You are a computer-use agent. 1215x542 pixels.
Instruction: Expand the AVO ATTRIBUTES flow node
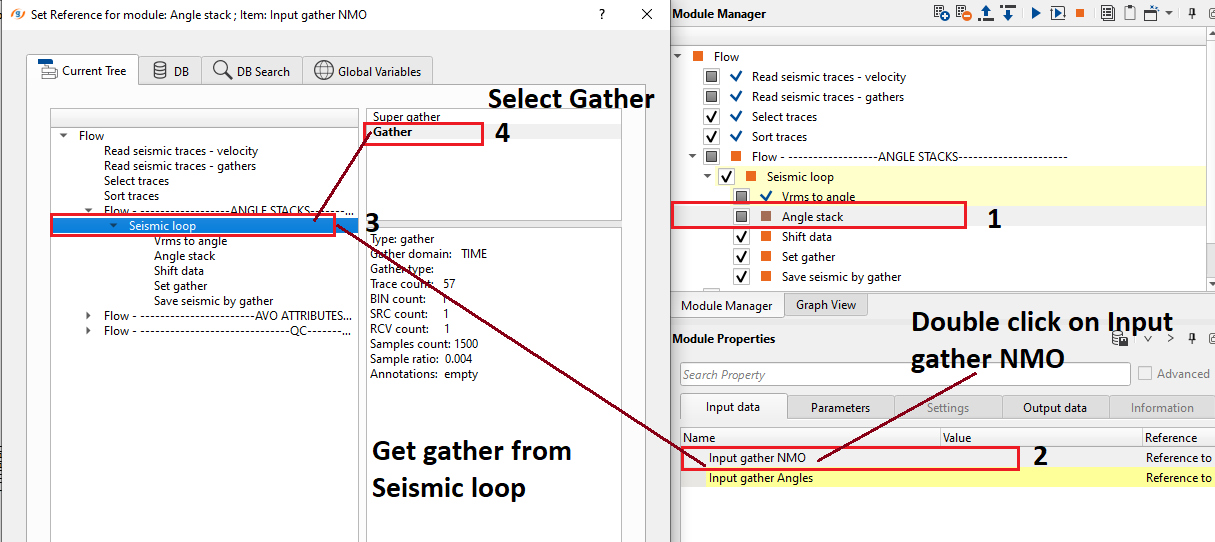(x=91, y=316)
